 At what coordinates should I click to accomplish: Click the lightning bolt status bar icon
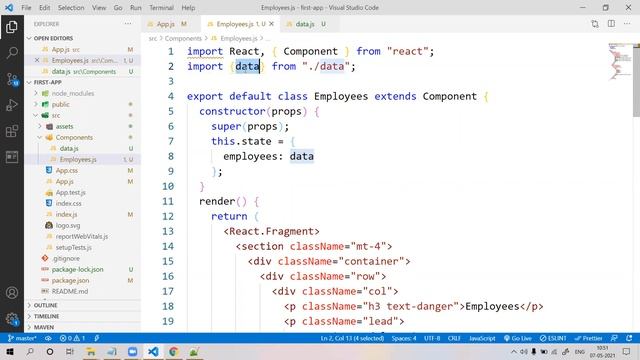[97, 338]
